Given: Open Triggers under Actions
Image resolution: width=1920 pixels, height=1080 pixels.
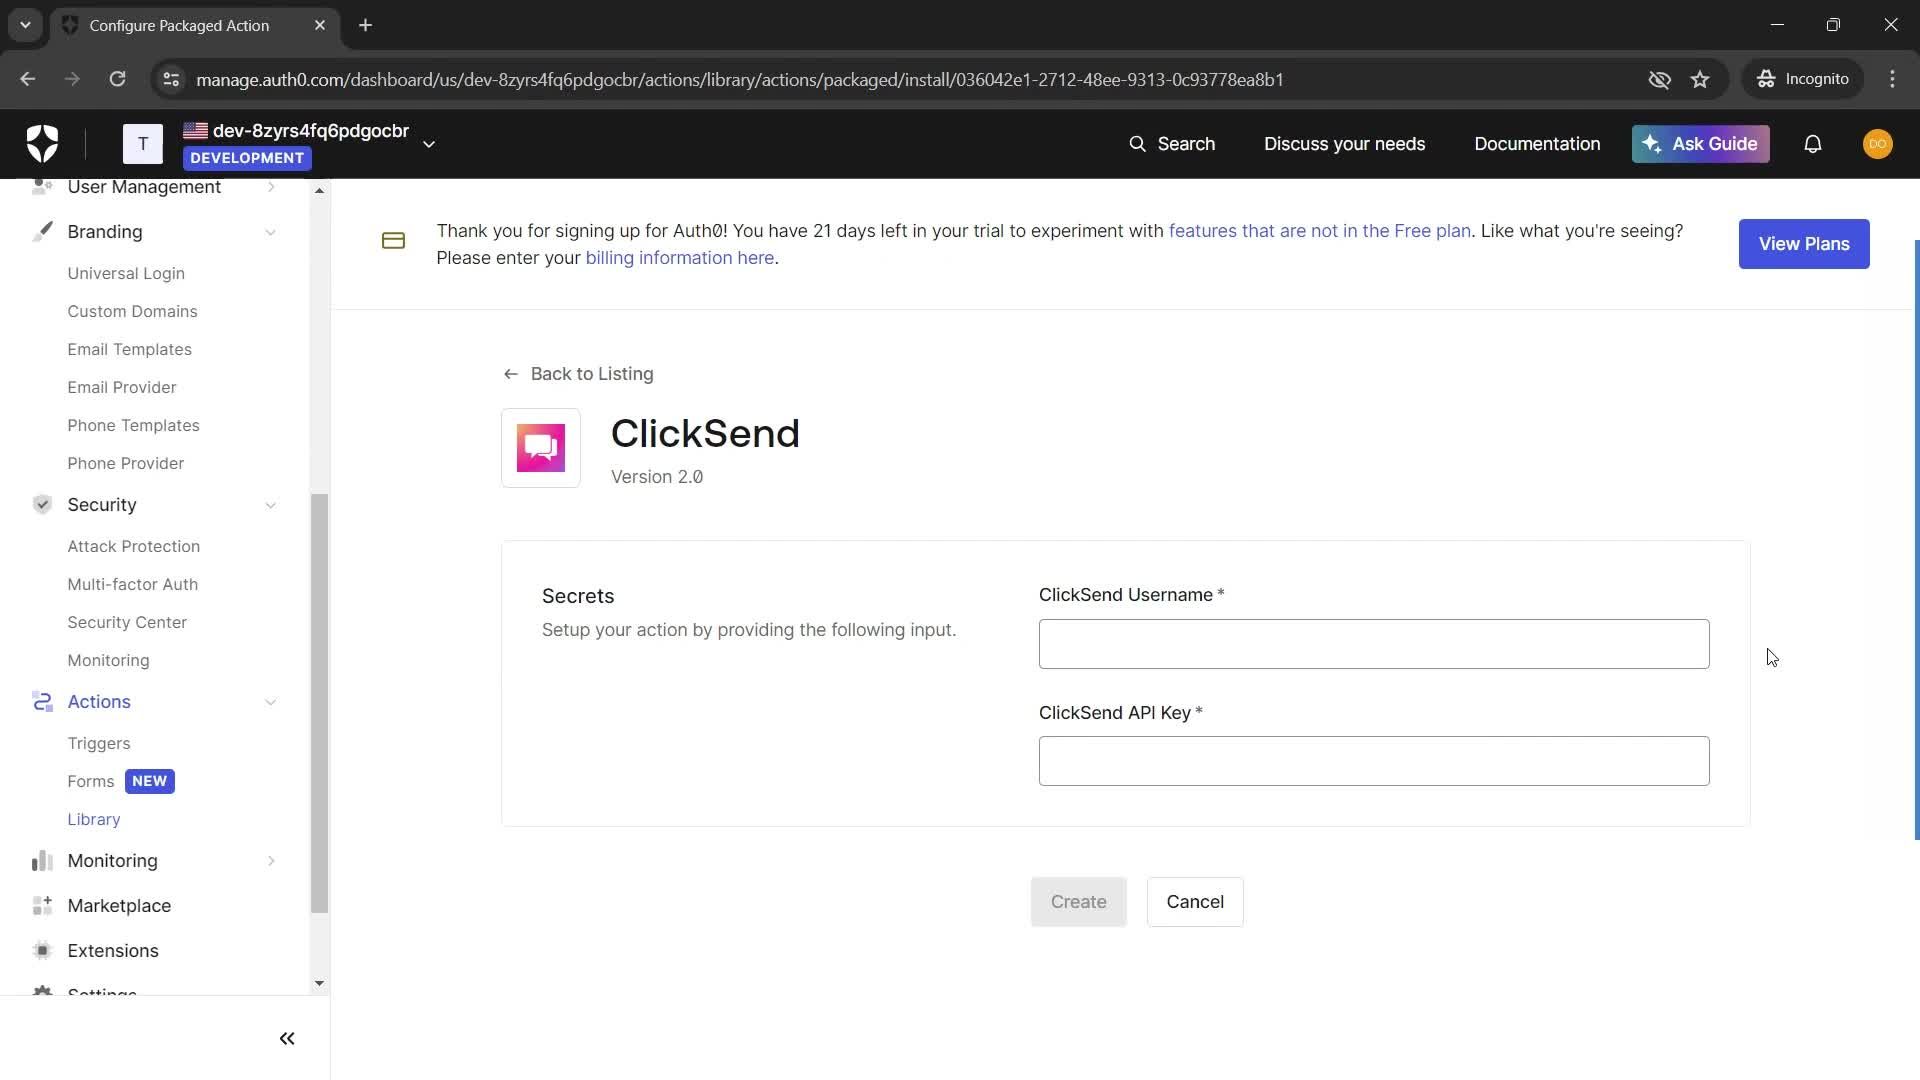Looking at the screenshot, I should coord(98,743).
